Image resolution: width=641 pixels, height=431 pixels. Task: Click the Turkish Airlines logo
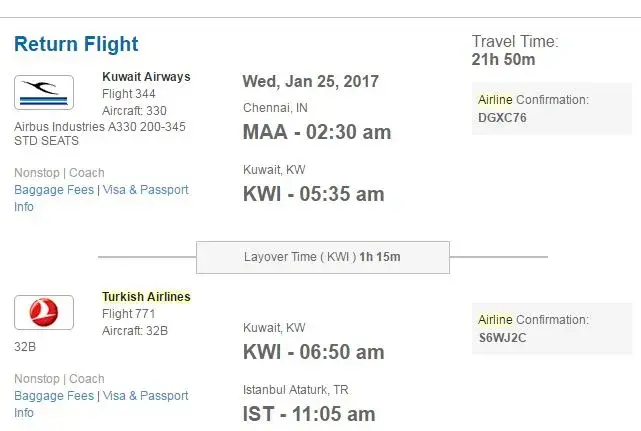tap(44, 313)
